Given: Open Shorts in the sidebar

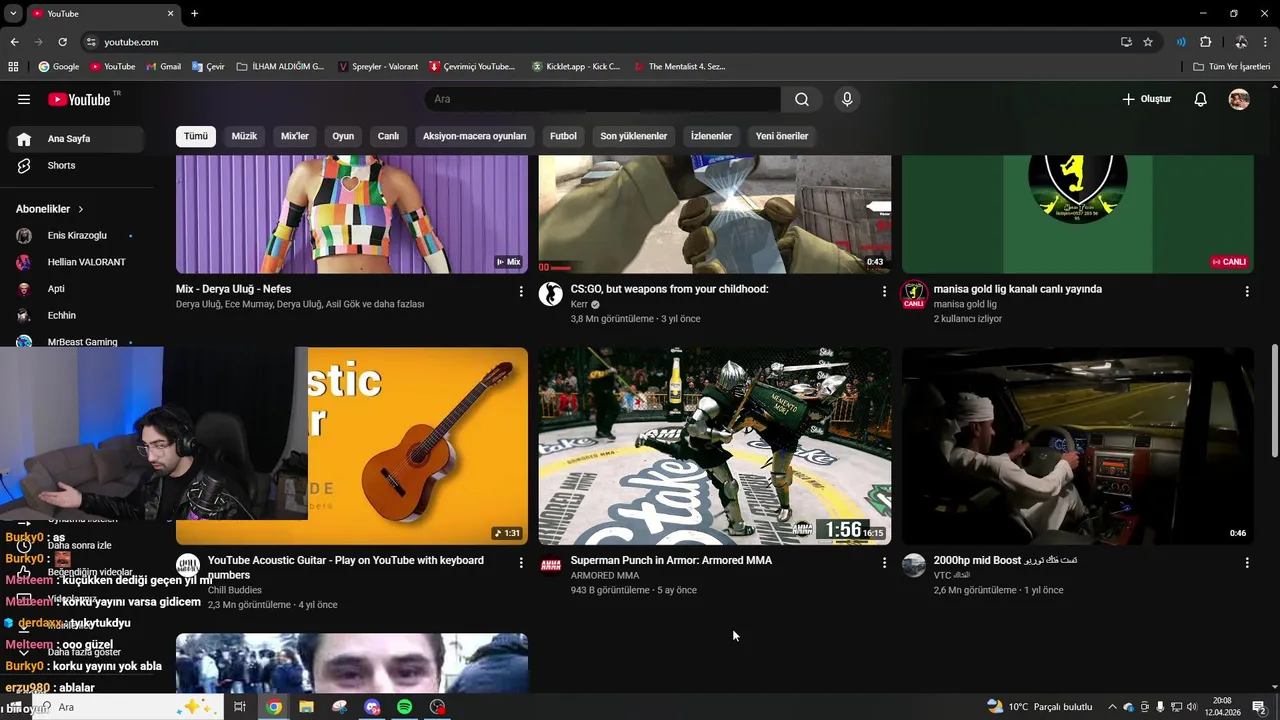Looking at the screenshot, I should tap(76, 165).
